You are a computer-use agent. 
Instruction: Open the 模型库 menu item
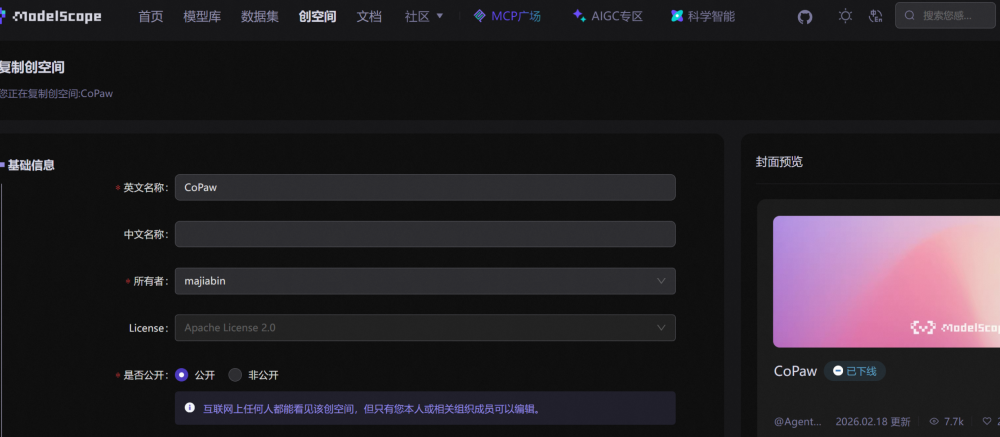(x=202, y=17)
